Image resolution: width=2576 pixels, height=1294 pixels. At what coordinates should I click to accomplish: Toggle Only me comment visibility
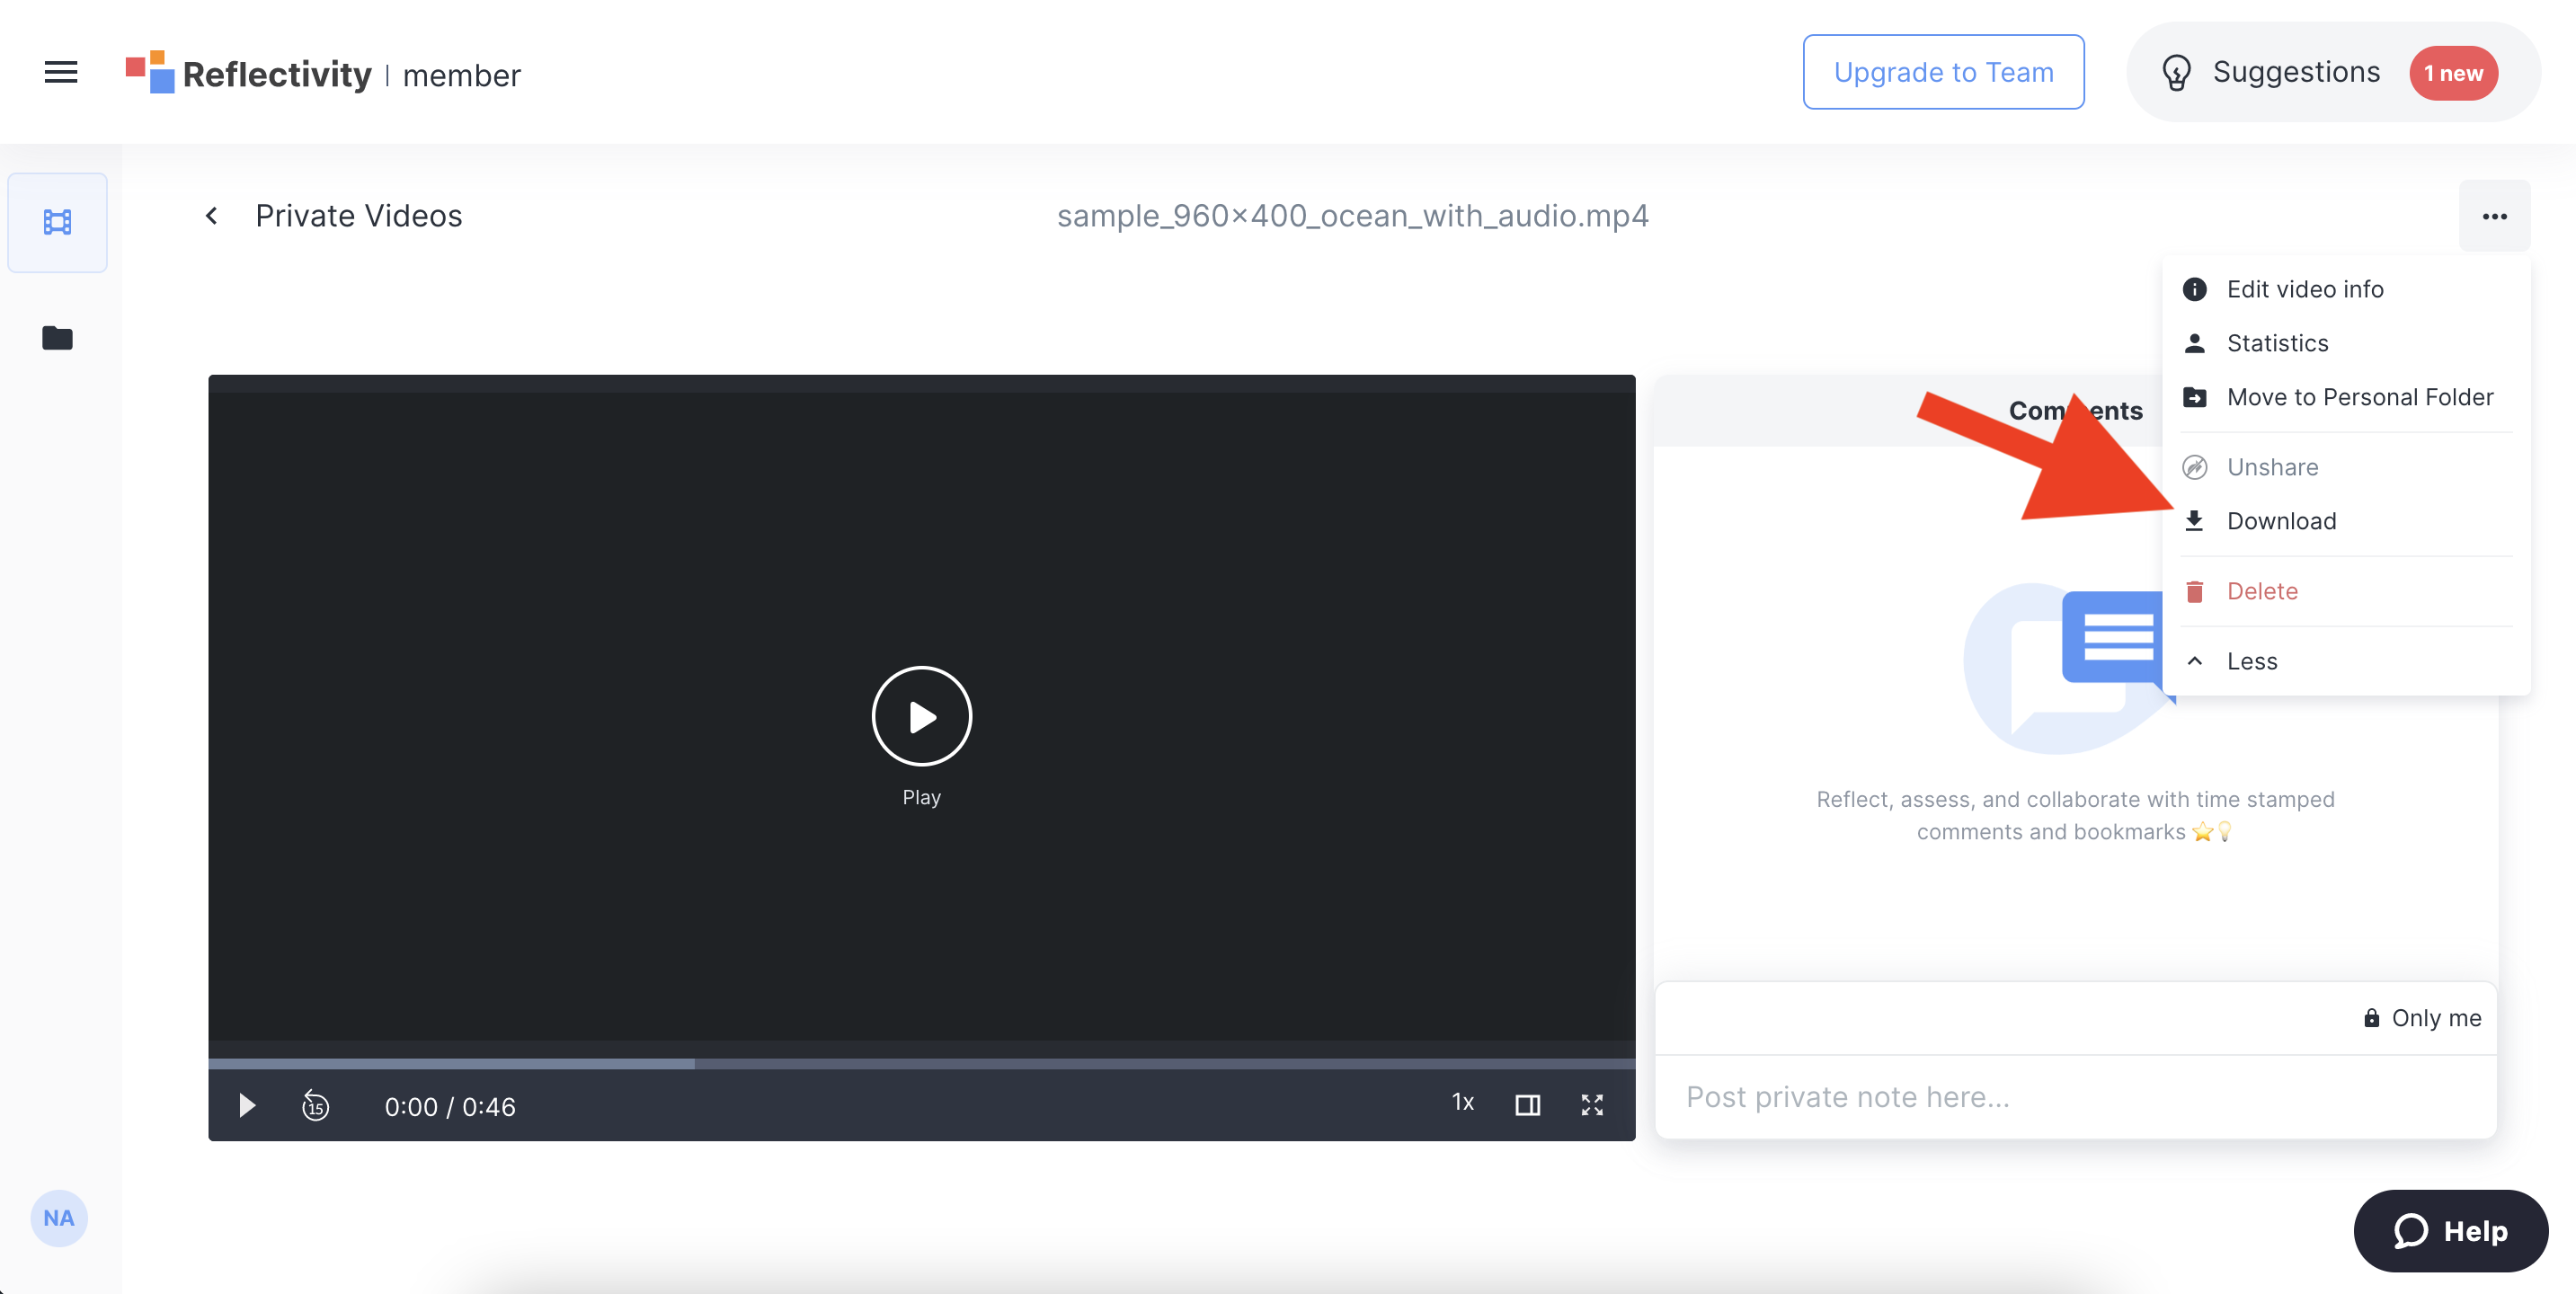[2421, 1018]
